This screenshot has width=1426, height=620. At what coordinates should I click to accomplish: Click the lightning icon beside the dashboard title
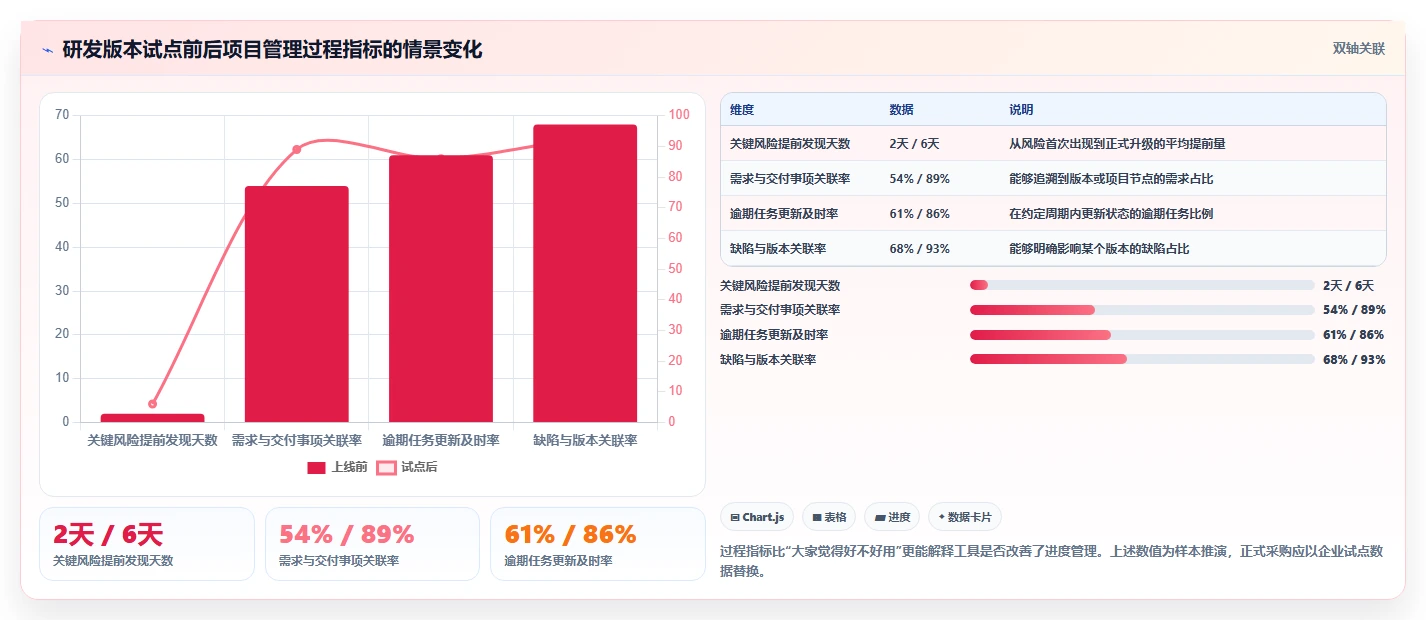[x=48, y=49]
